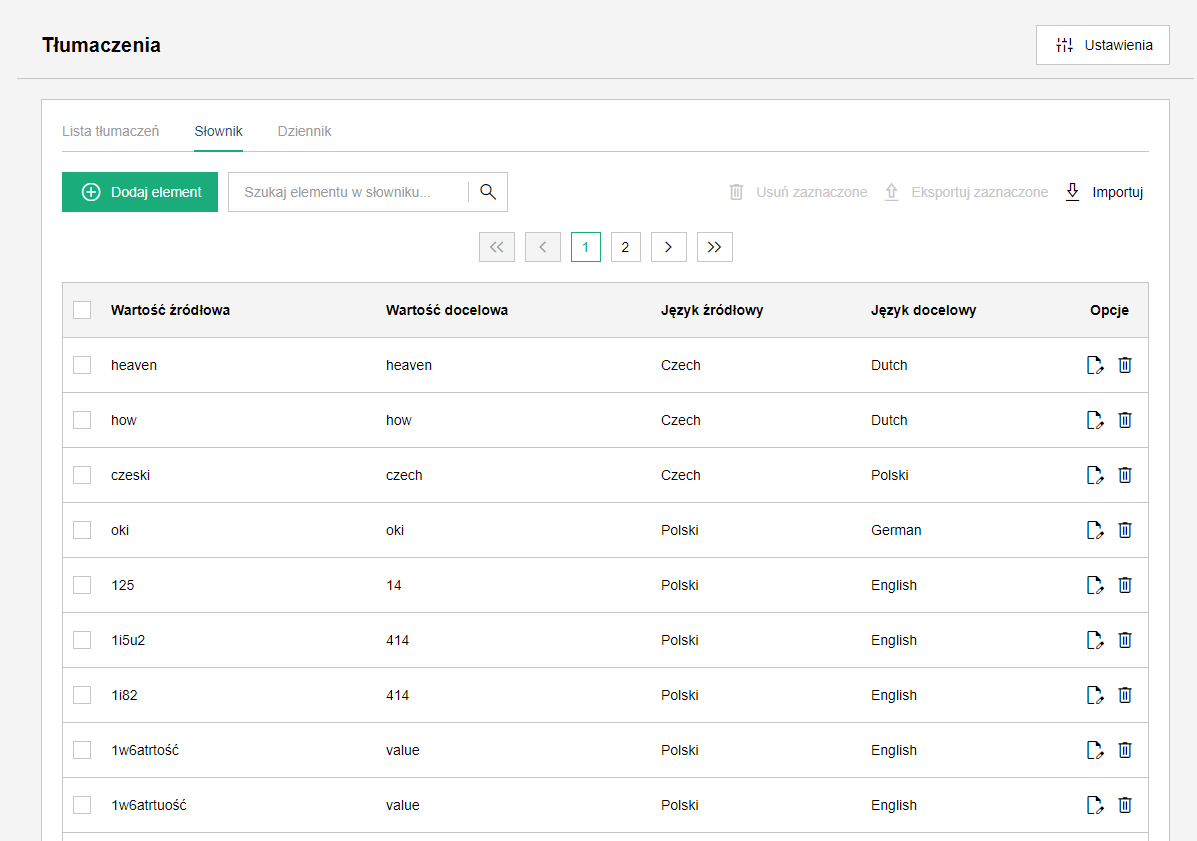Edit the 1i5u2 dictionary entry
1197x841 pixels.
click(1095, 640)
